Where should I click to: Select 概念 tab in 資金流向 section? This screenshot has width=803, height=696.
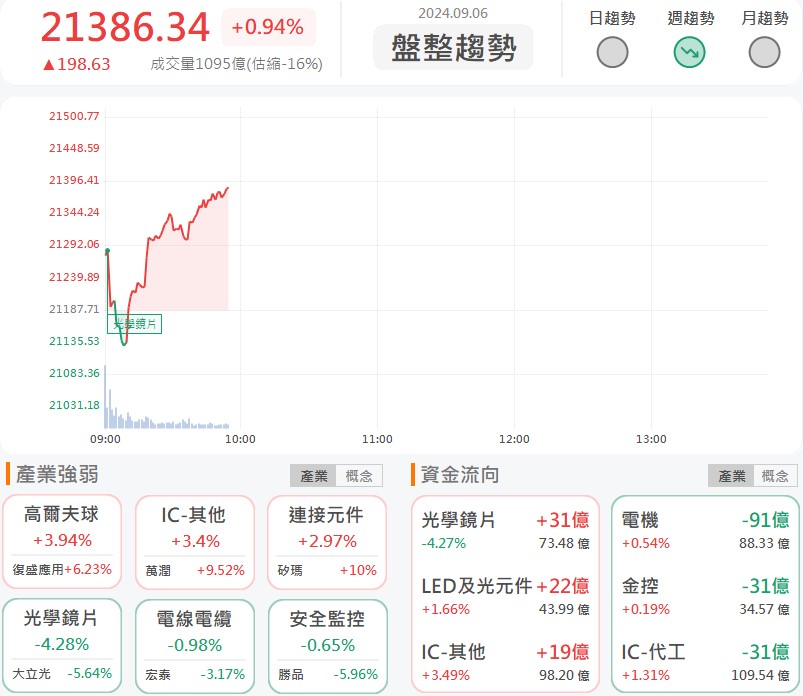775,476
